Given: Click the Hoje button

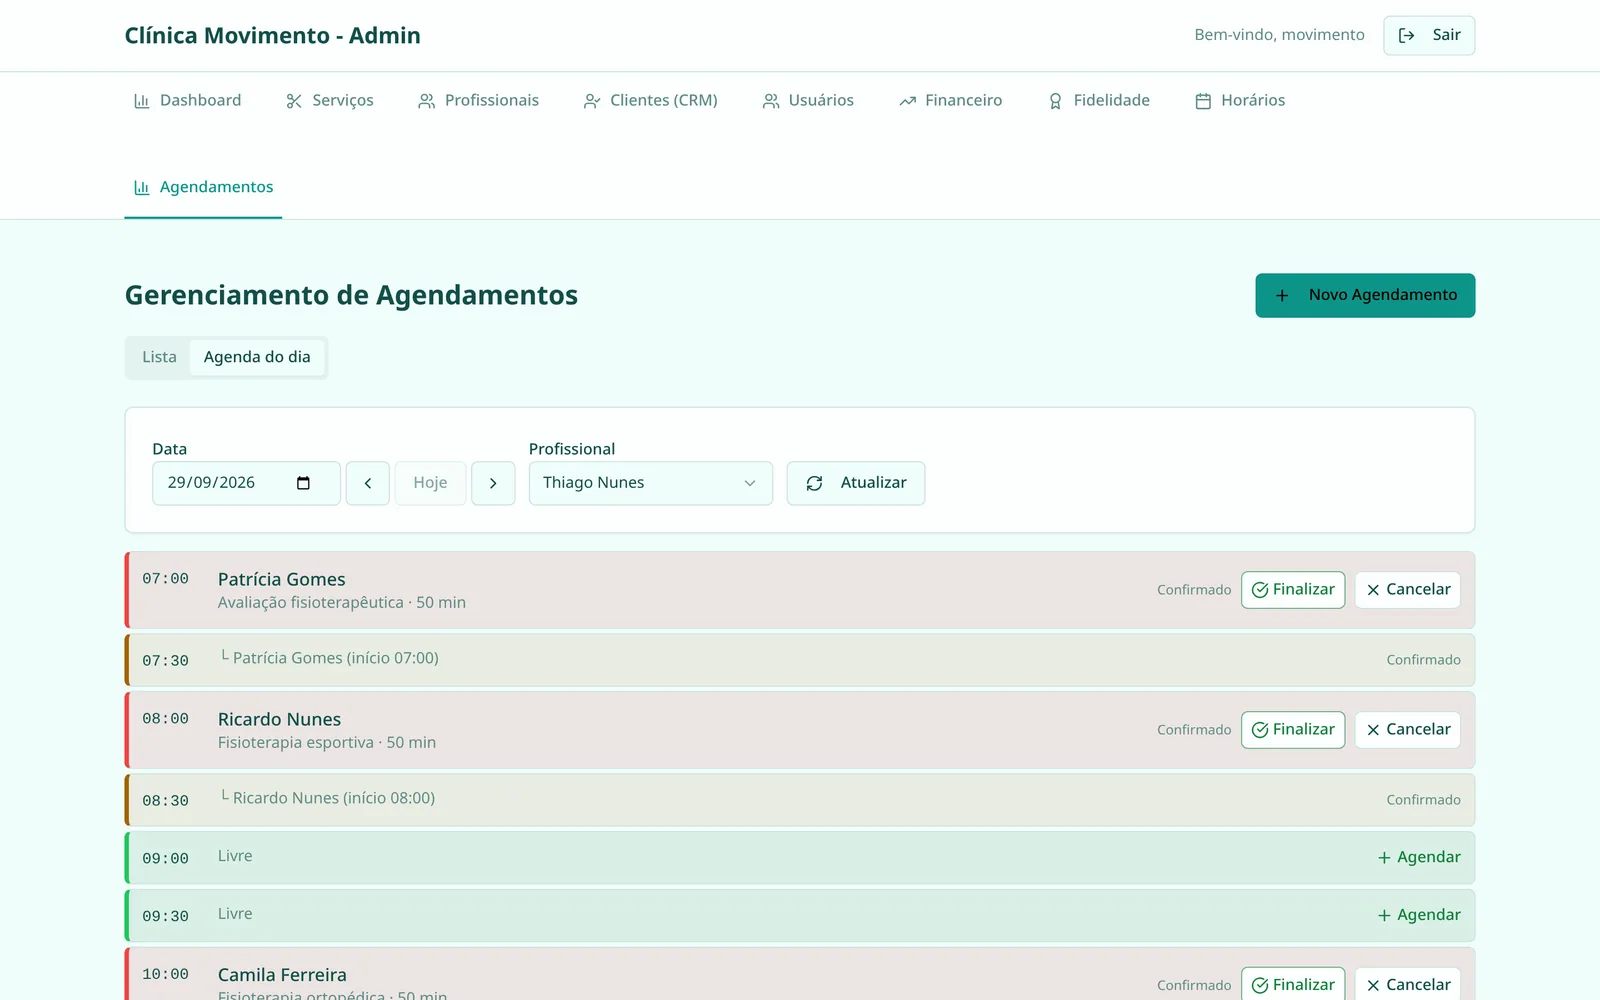Looking at the screenshot, I should coord(430,483).
